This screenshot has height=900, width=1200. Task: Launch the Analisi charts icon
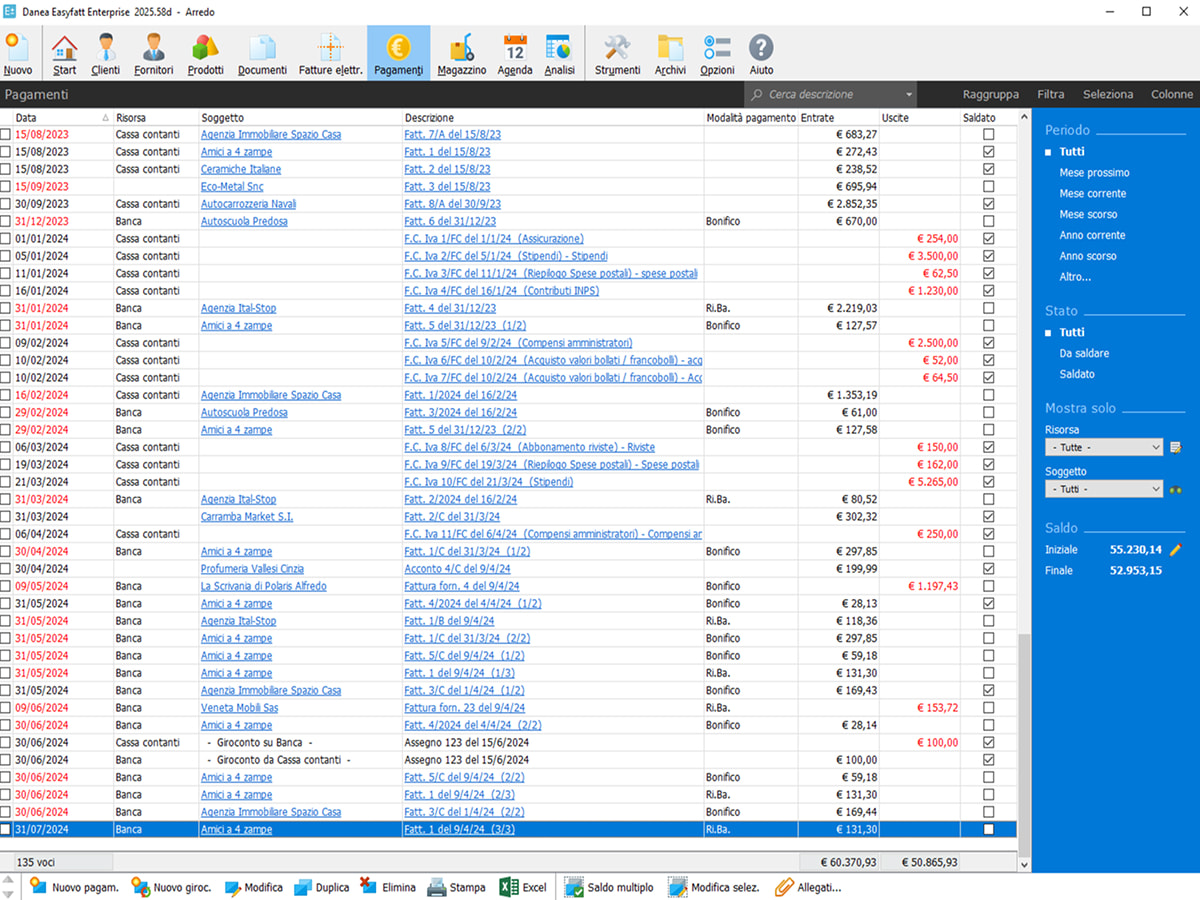tap(559, 54)
